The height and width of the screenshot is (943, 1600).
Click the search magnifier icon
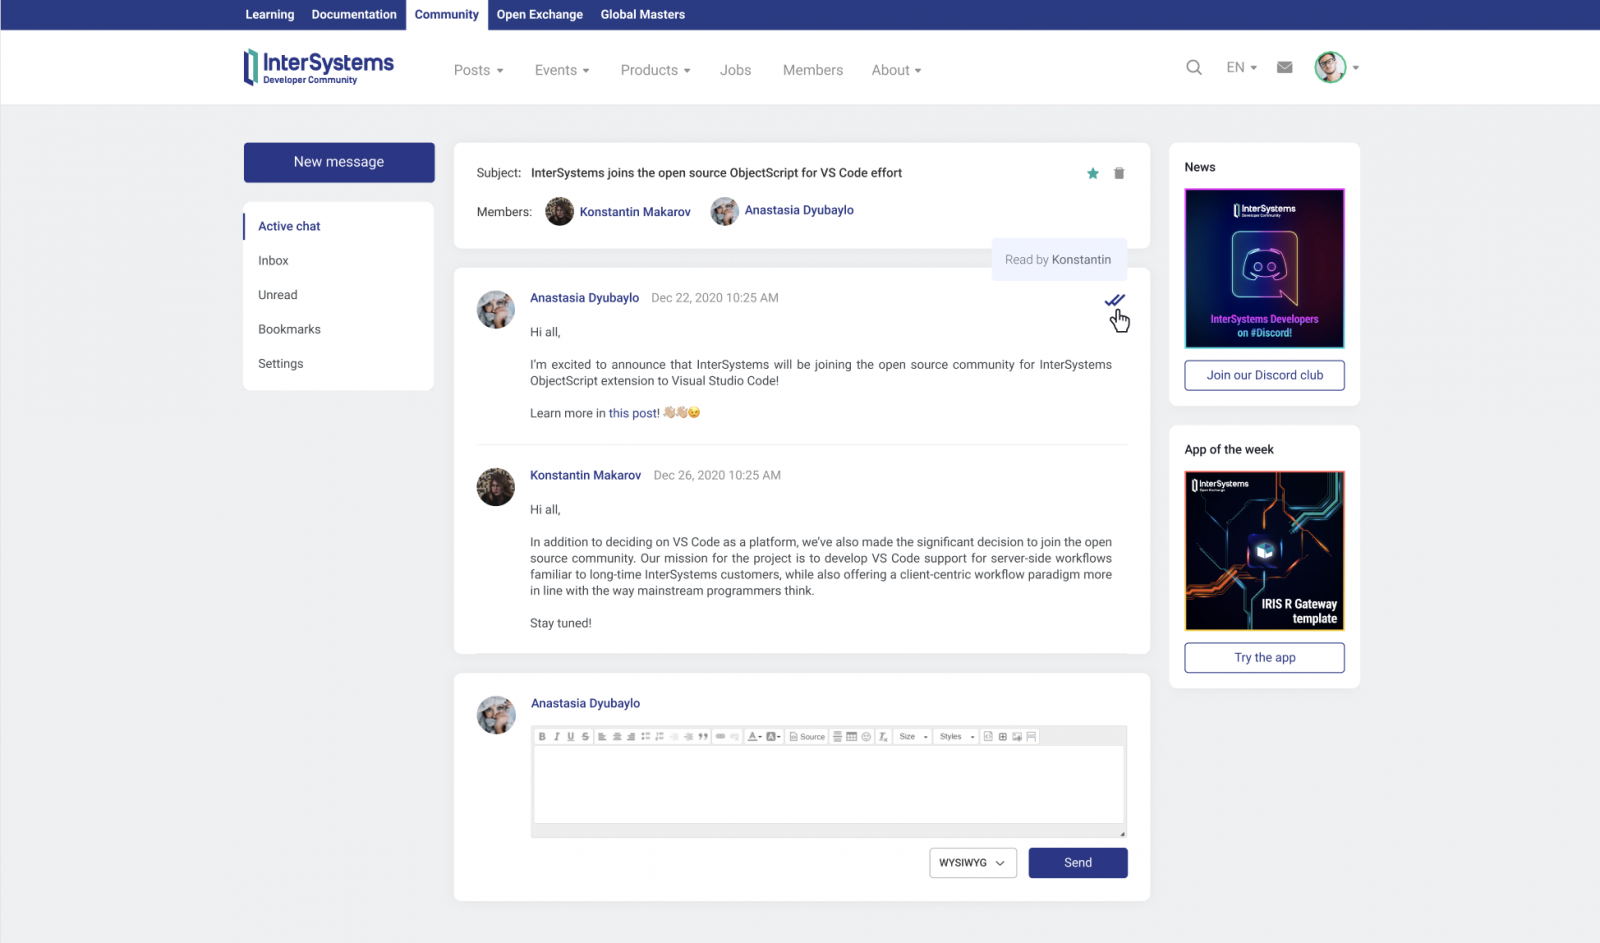point(1193,68)
